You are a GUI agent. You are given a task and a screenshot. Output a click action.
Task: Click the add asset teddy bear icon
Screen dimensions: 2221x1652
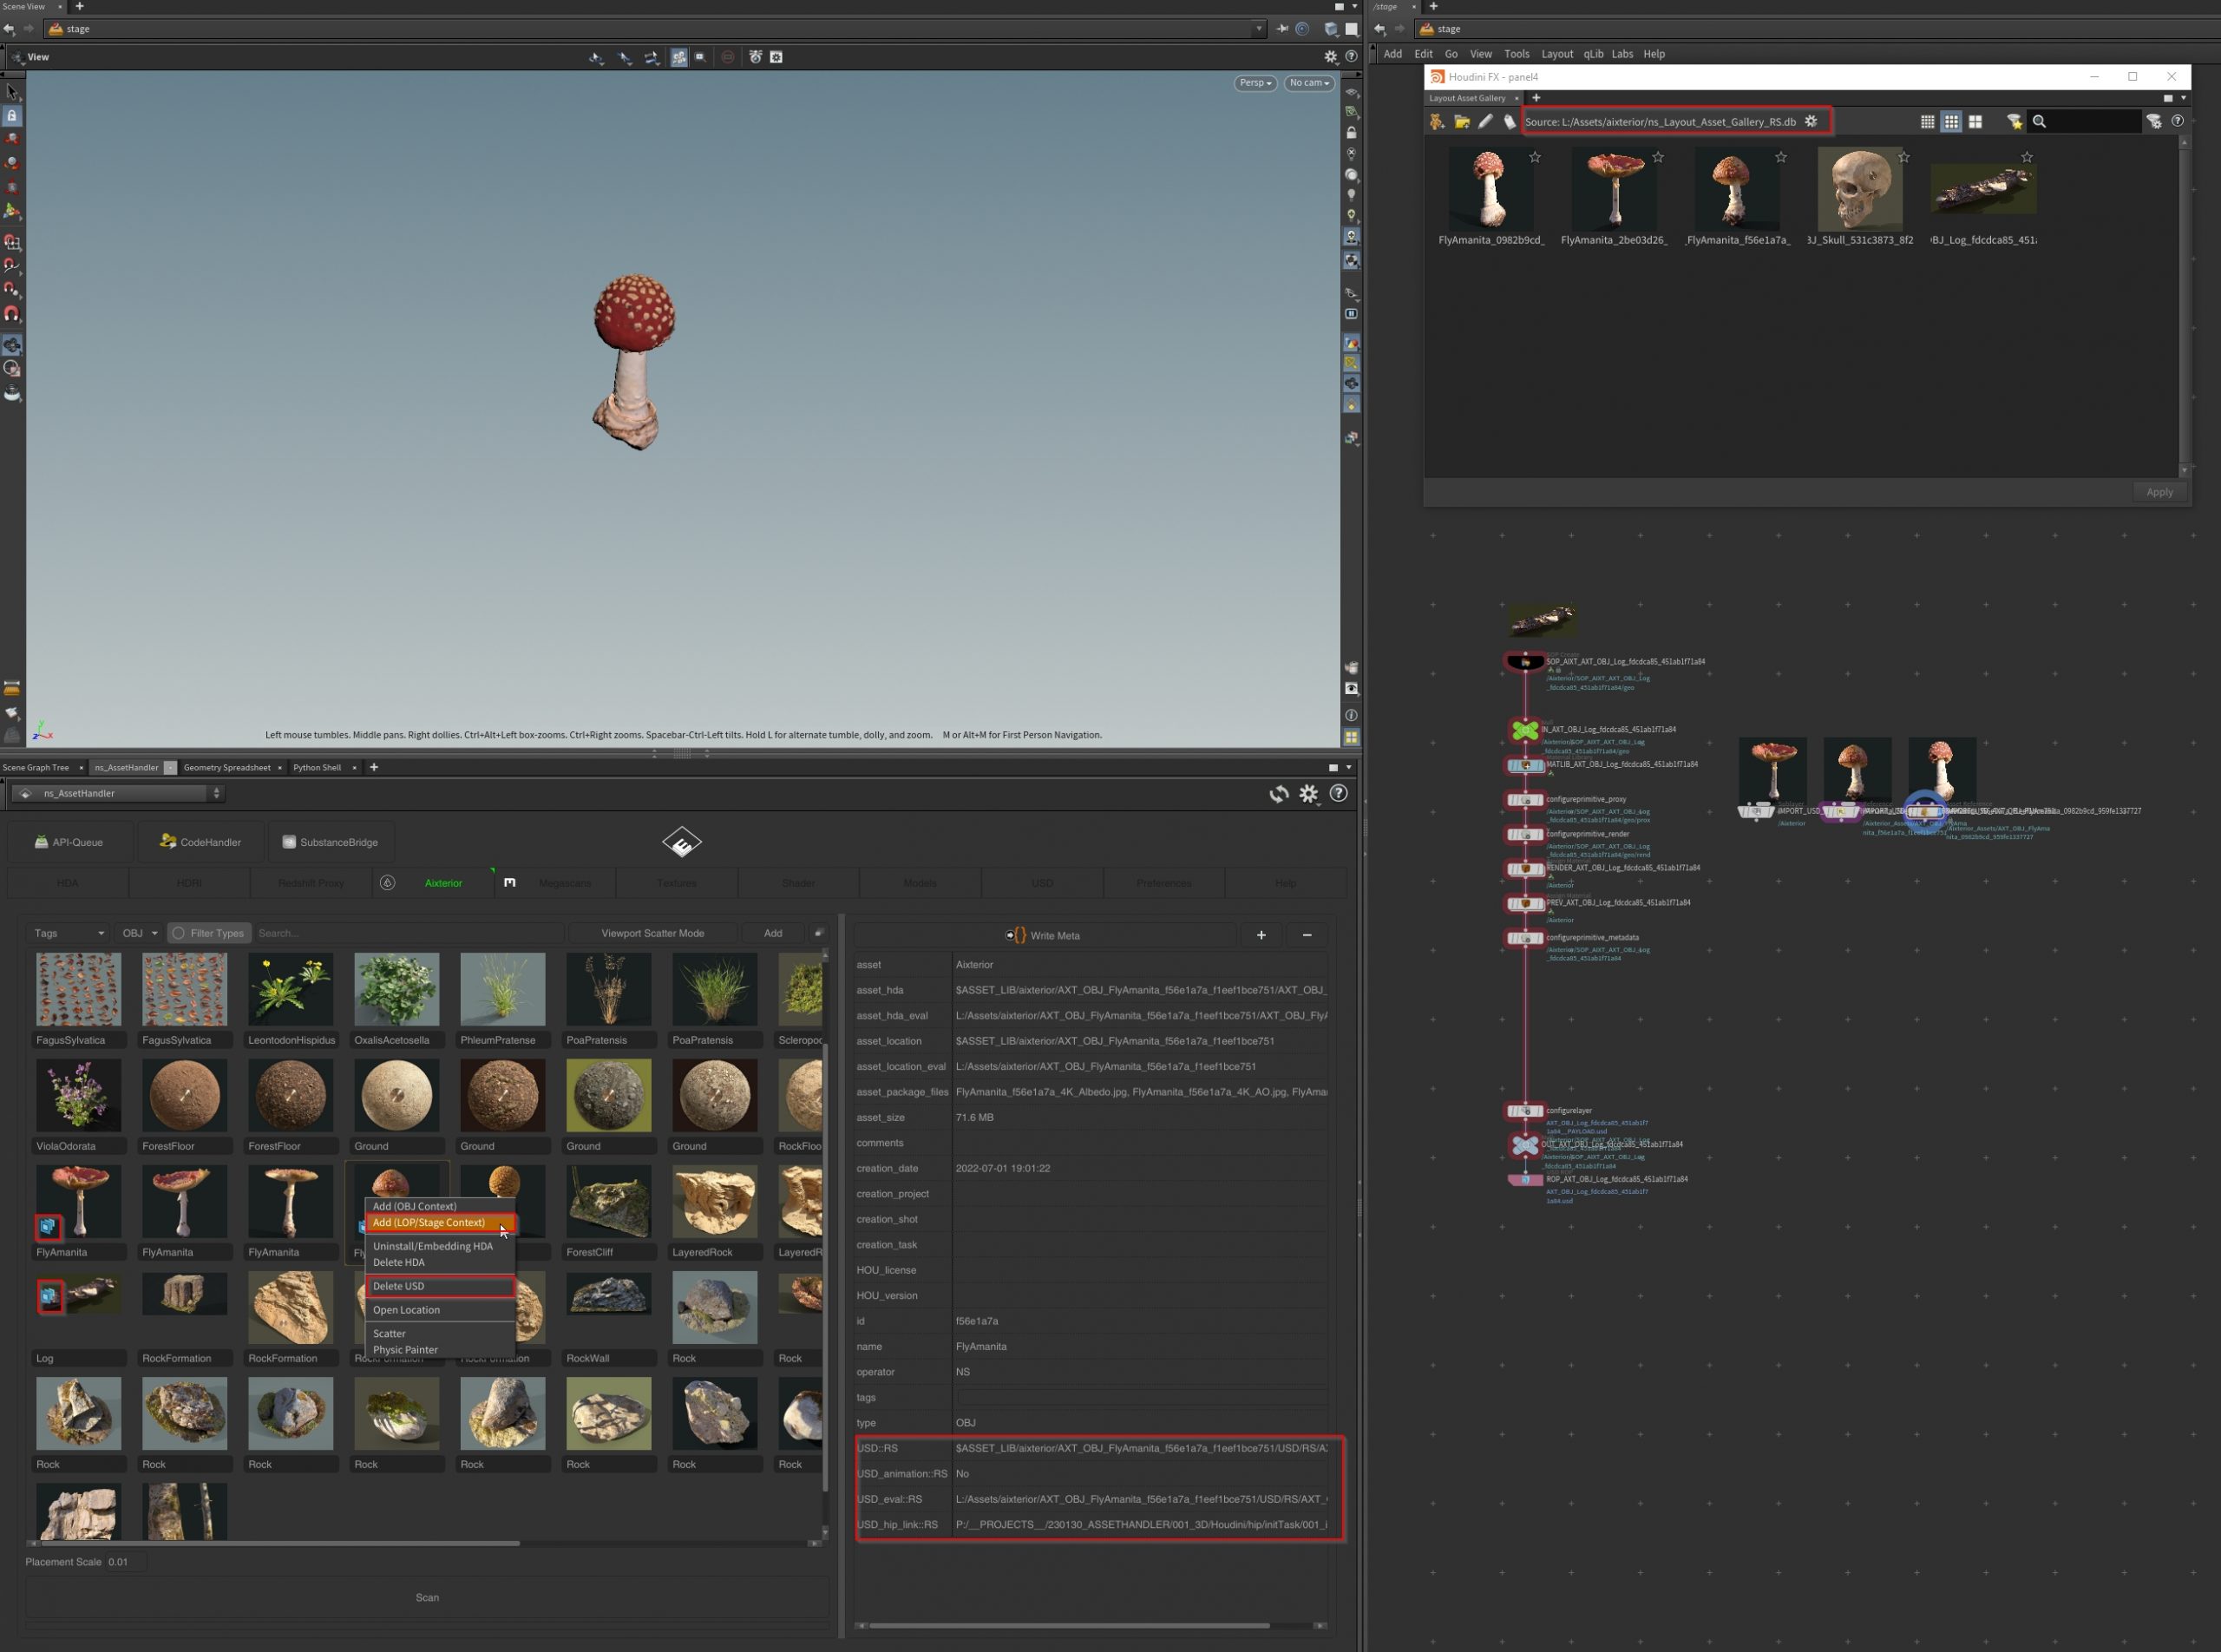click(x=1437, y=122)
